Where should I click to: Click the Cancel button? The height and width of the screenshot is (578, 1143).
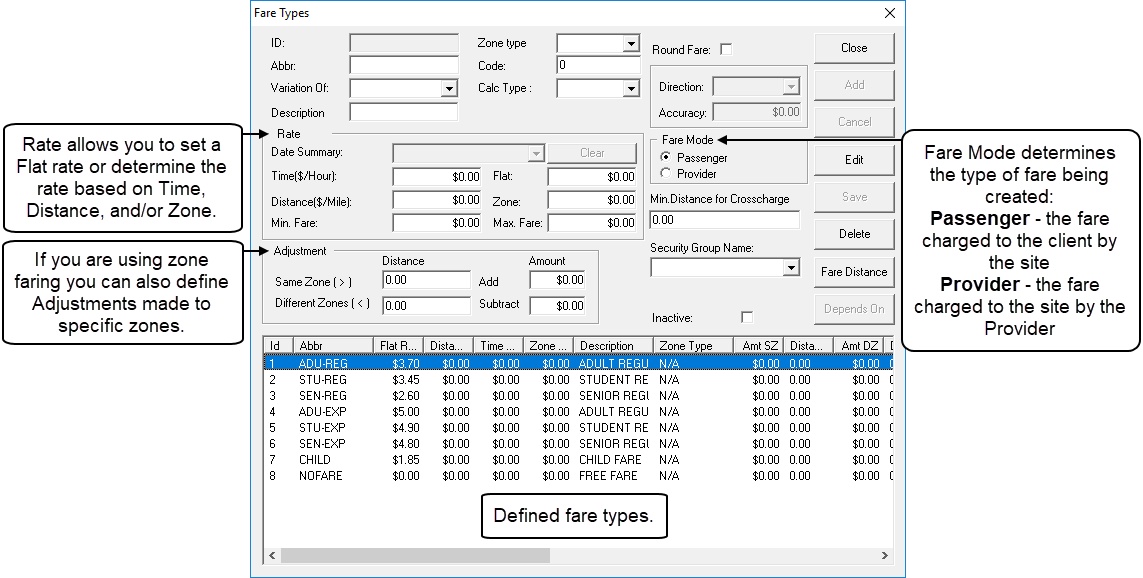[854, 121]
